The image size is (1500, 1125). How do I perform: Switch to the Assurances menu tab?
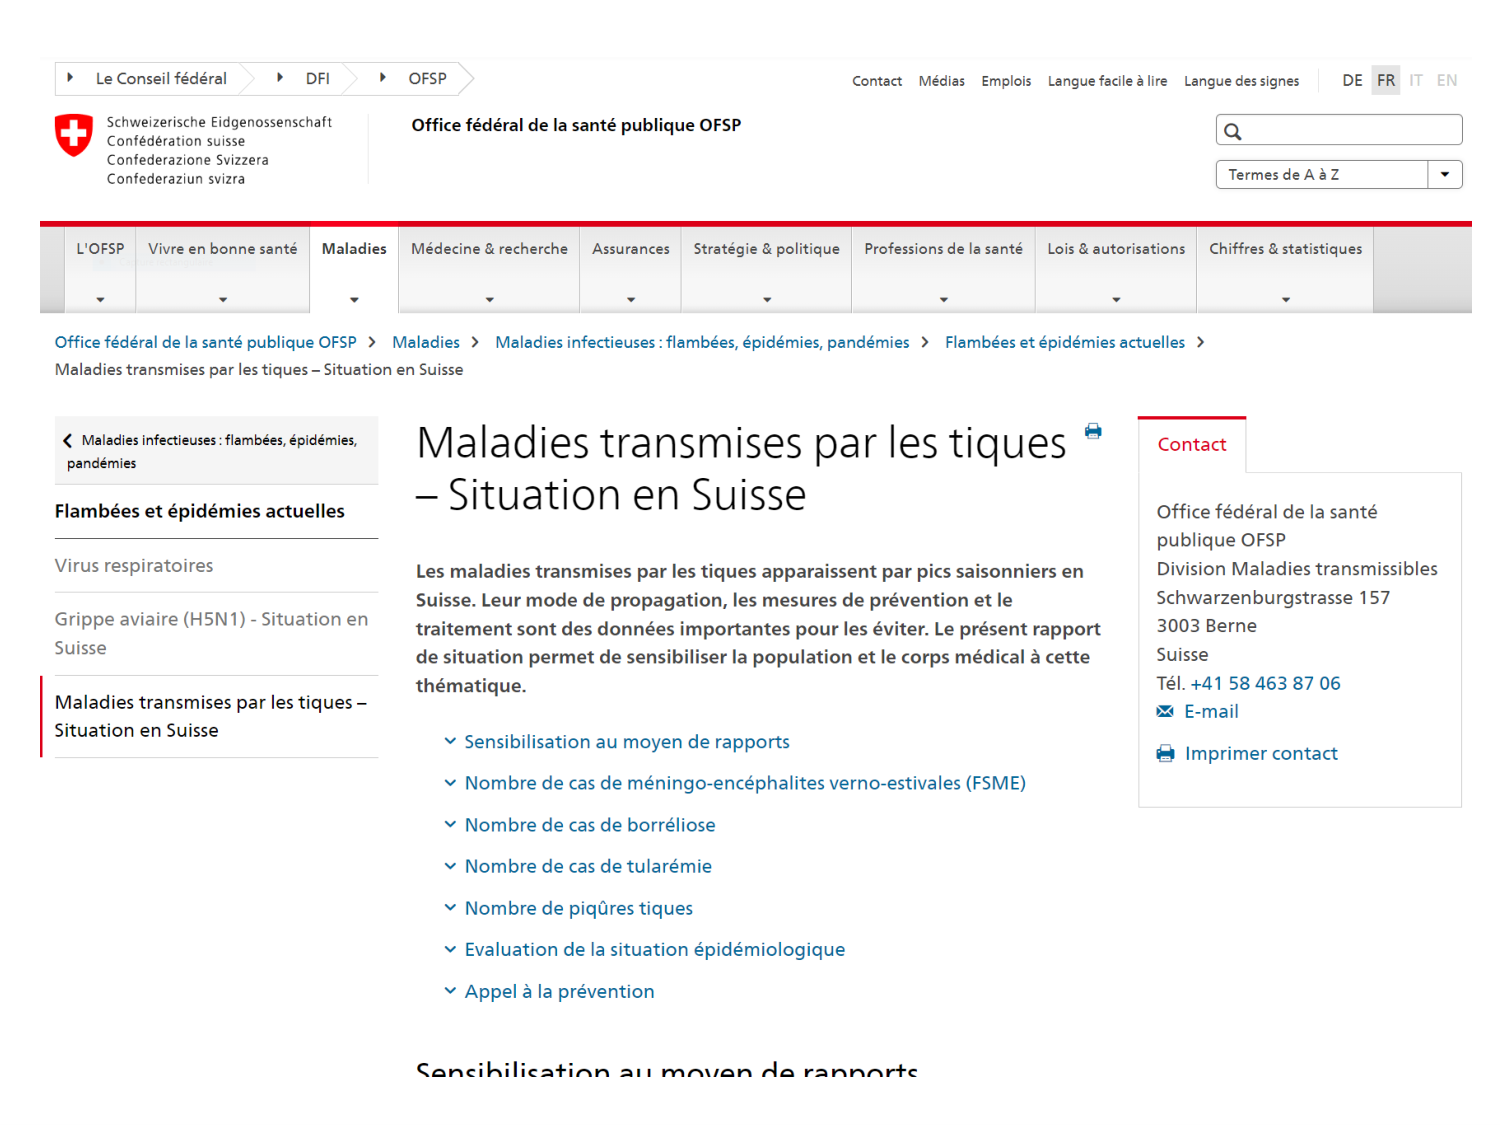coord(630,249)
